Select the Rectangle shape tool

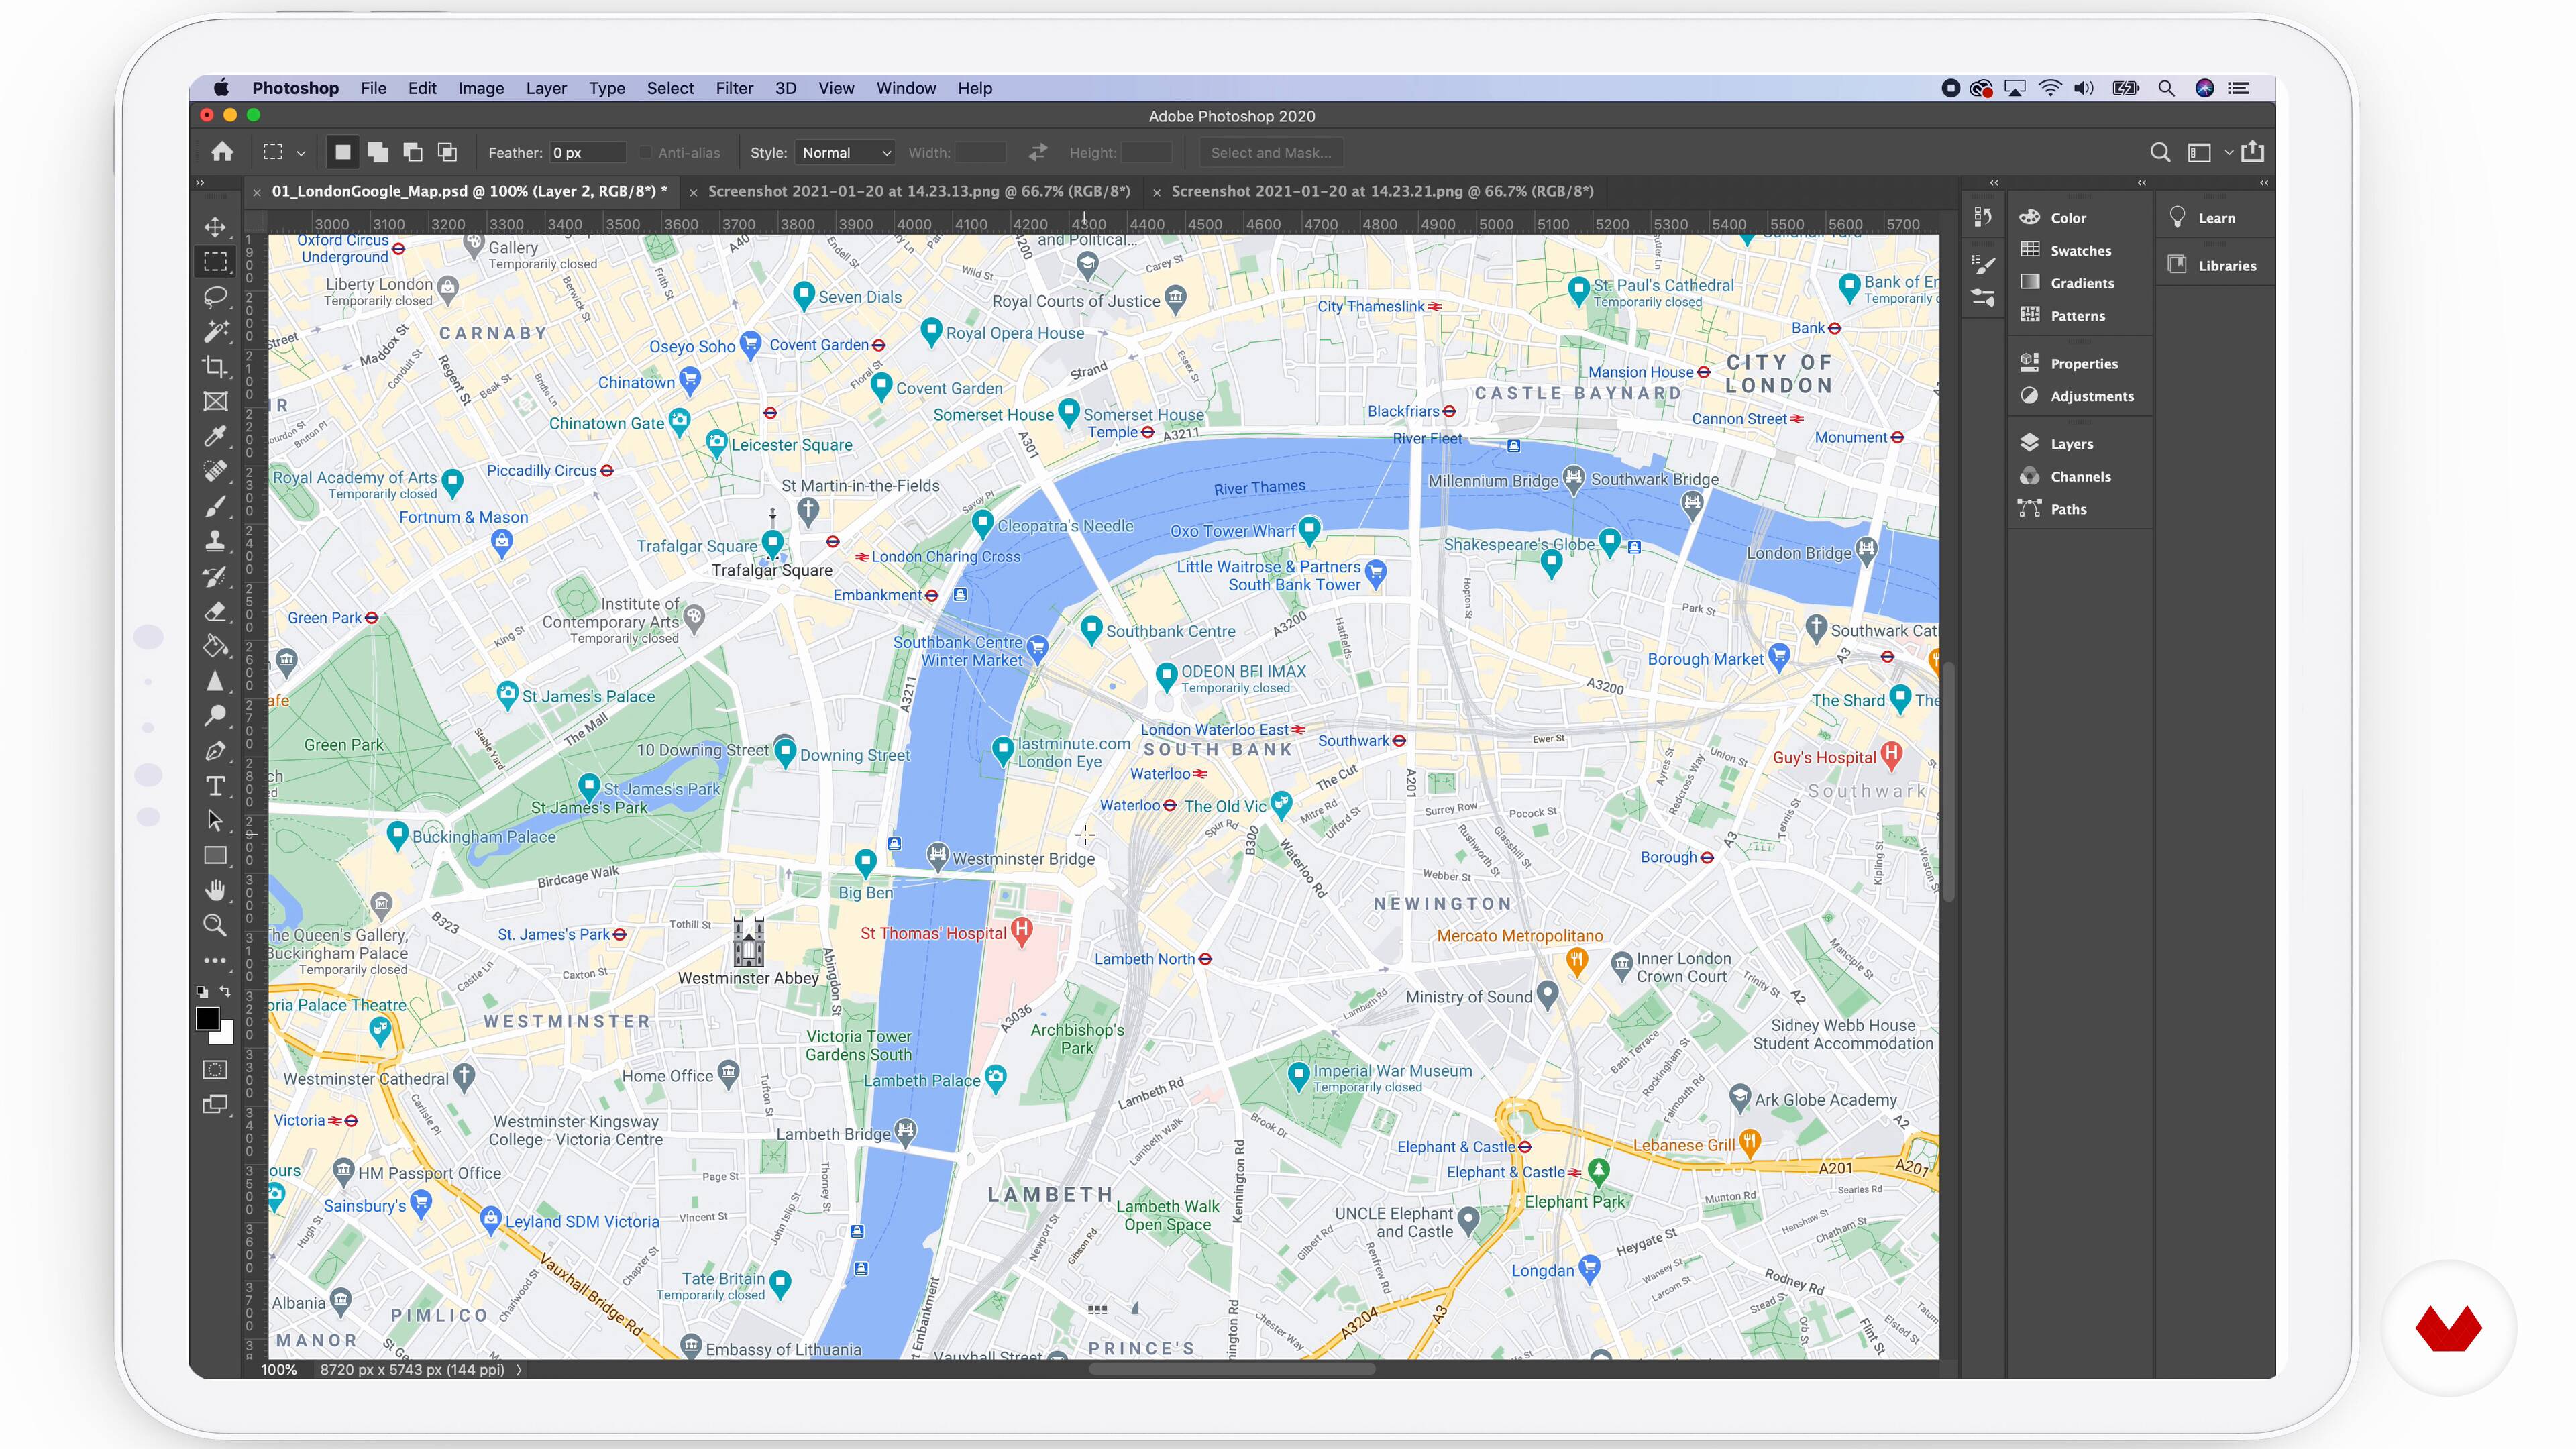click(x=215, y=856)
